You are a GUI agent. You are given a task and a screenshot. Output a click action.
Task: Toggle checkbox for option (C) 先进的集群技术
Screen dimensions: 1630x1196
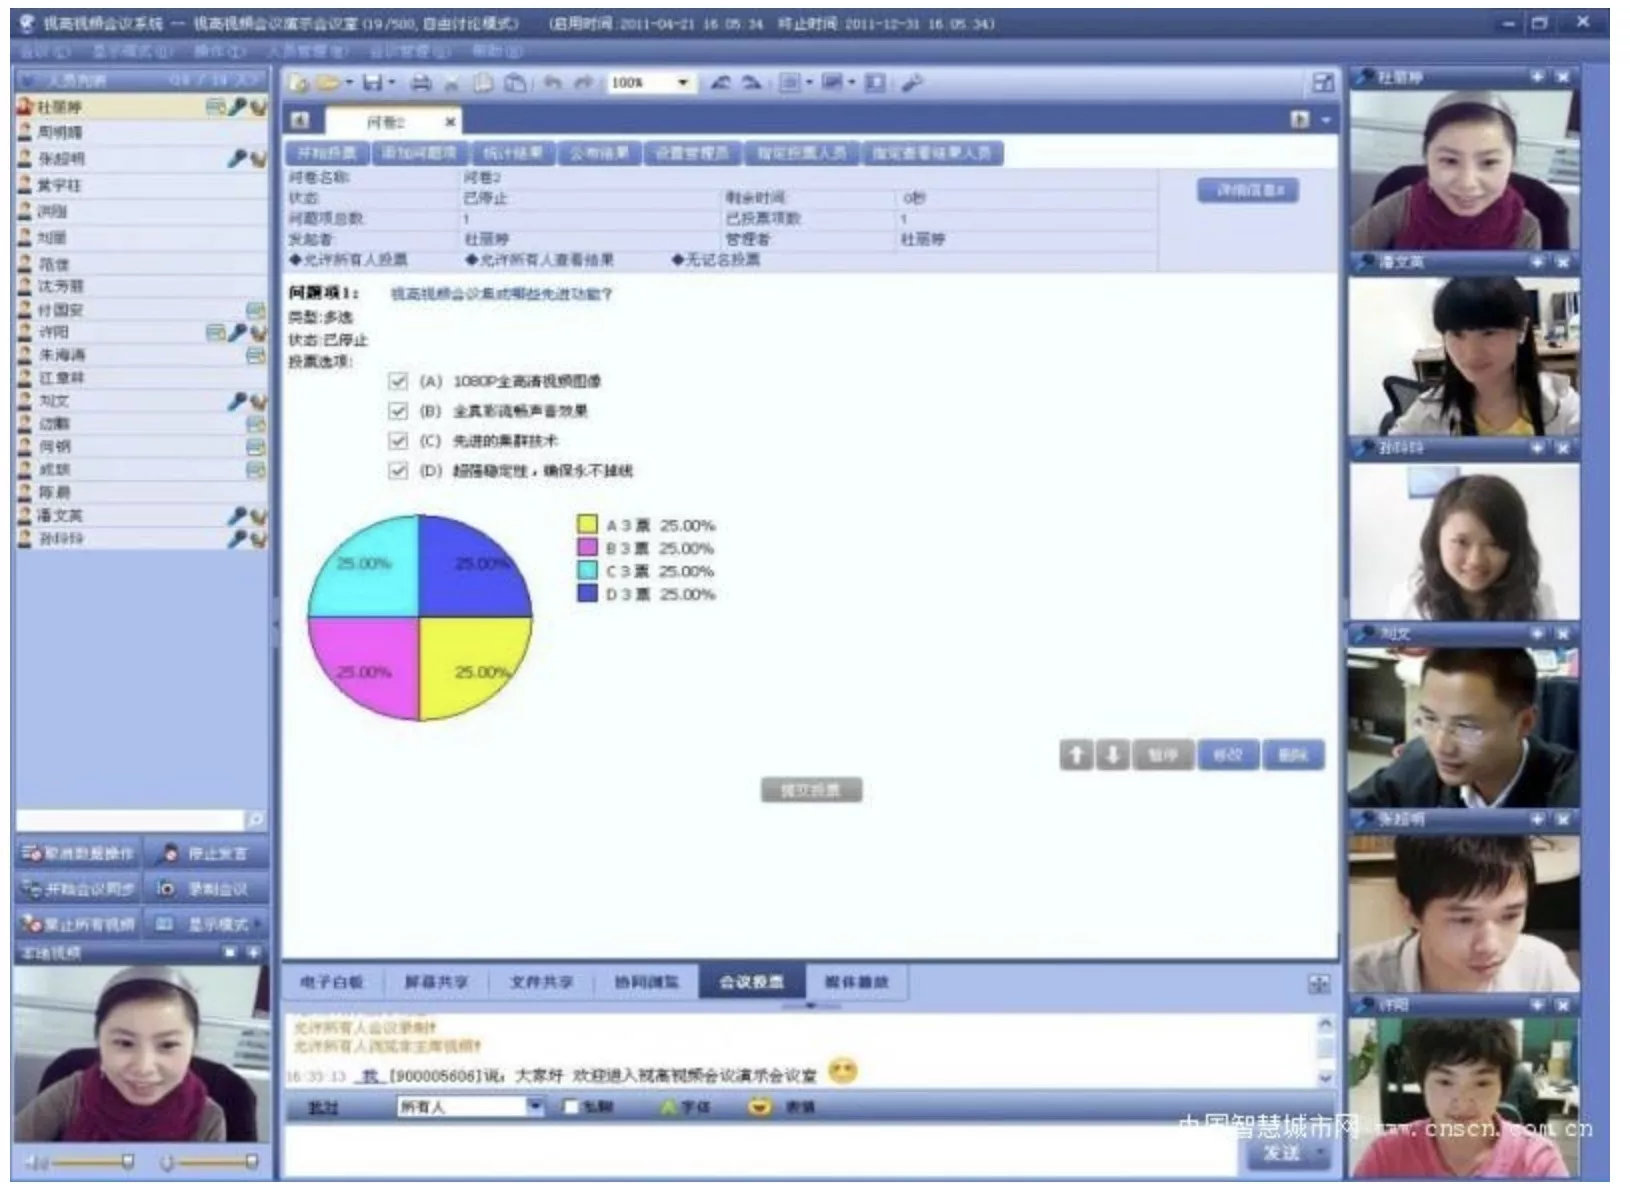pos(398,441)
